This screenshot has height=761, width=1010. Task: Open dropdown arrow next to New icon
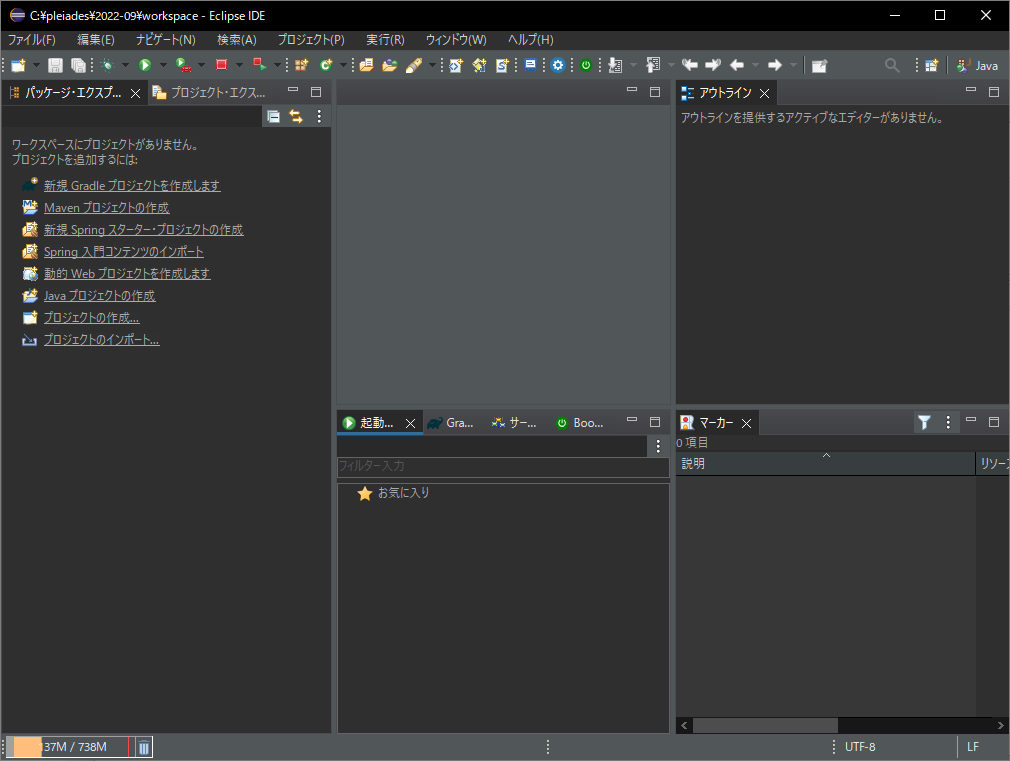pos(36,65)
